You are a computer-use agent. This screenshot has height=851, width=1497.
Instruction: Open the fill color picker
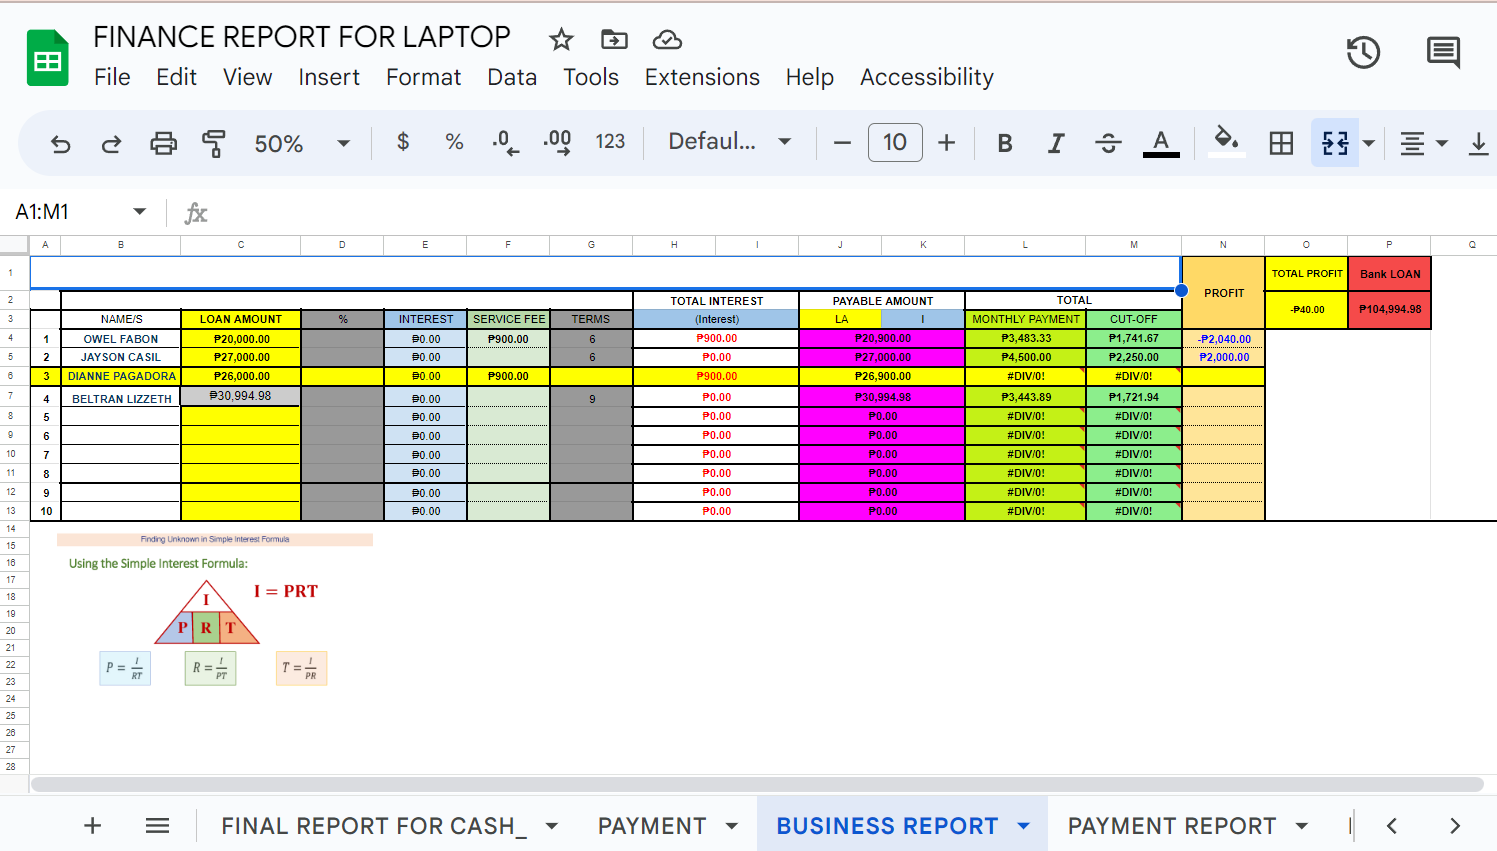[x=1227, y=142]
